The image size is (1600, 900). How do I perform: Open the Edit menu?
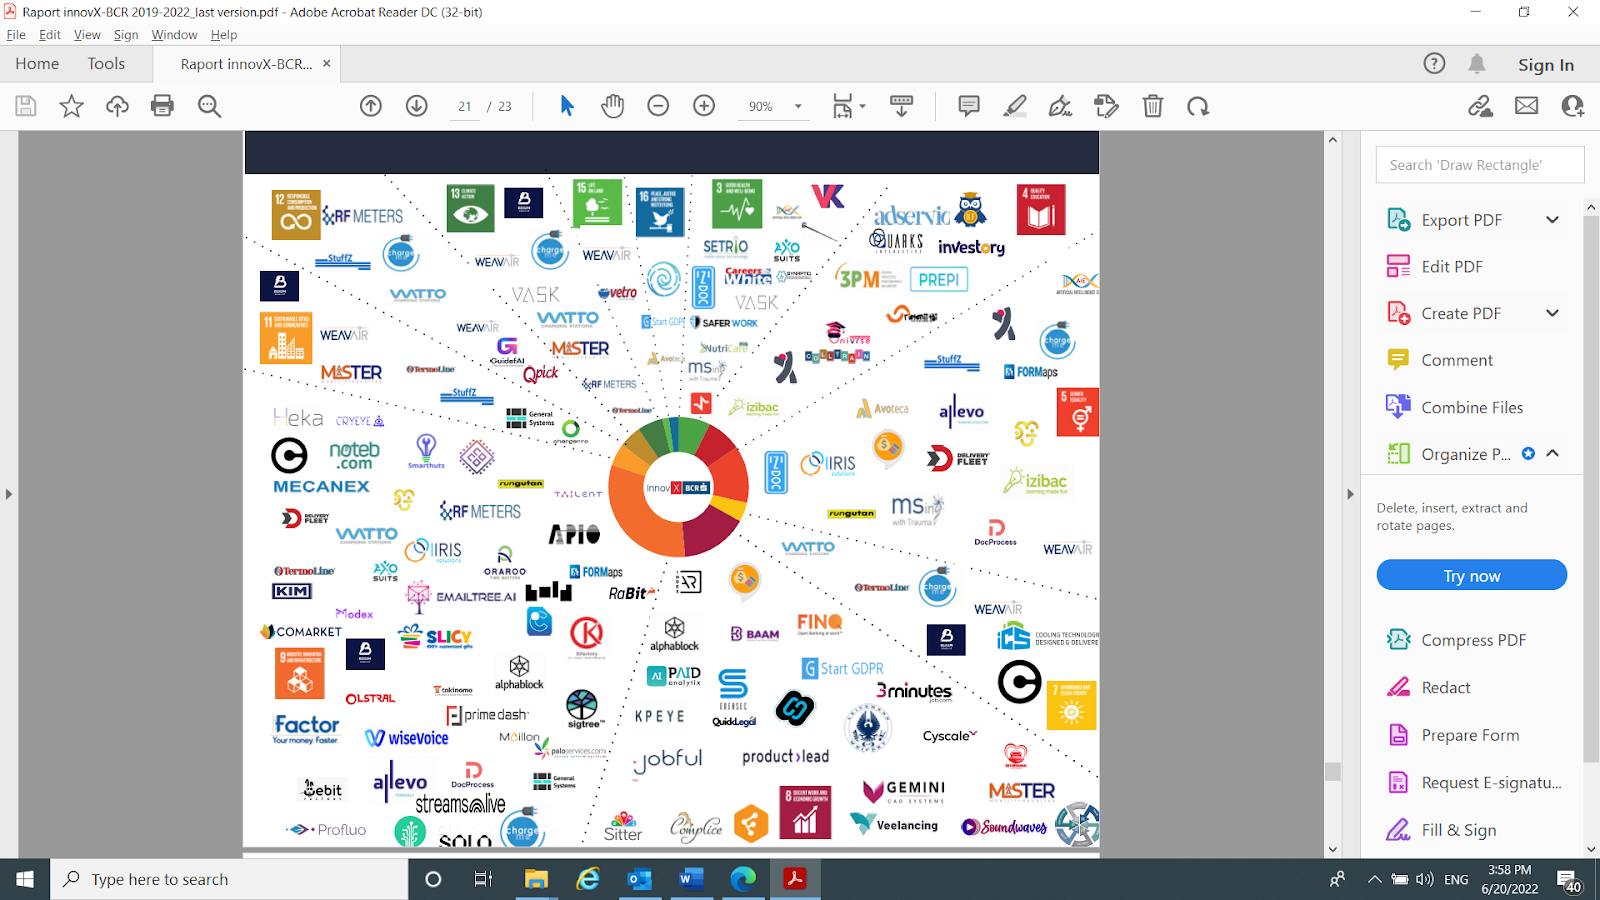click(50, 34)
